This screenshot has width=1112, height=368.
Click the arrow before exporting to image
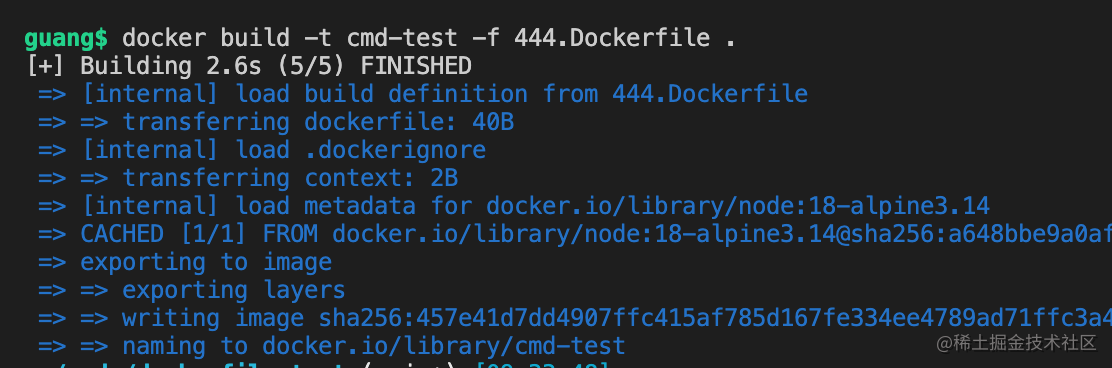click(52, 262)
